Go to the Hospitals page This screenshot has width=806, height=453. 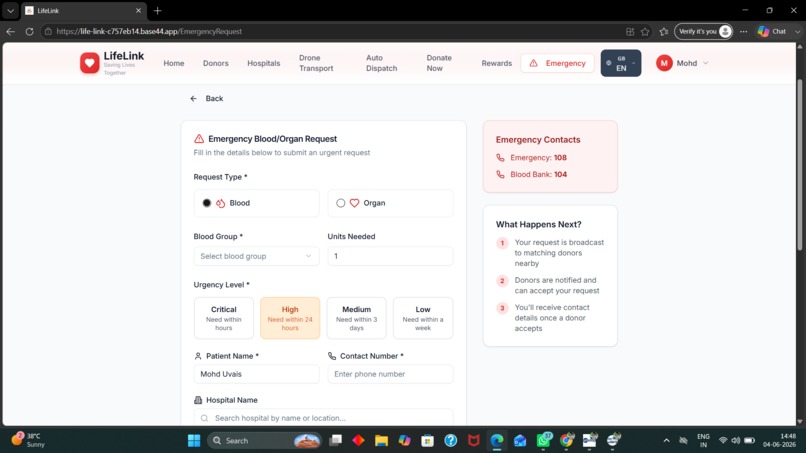(264, 63)
